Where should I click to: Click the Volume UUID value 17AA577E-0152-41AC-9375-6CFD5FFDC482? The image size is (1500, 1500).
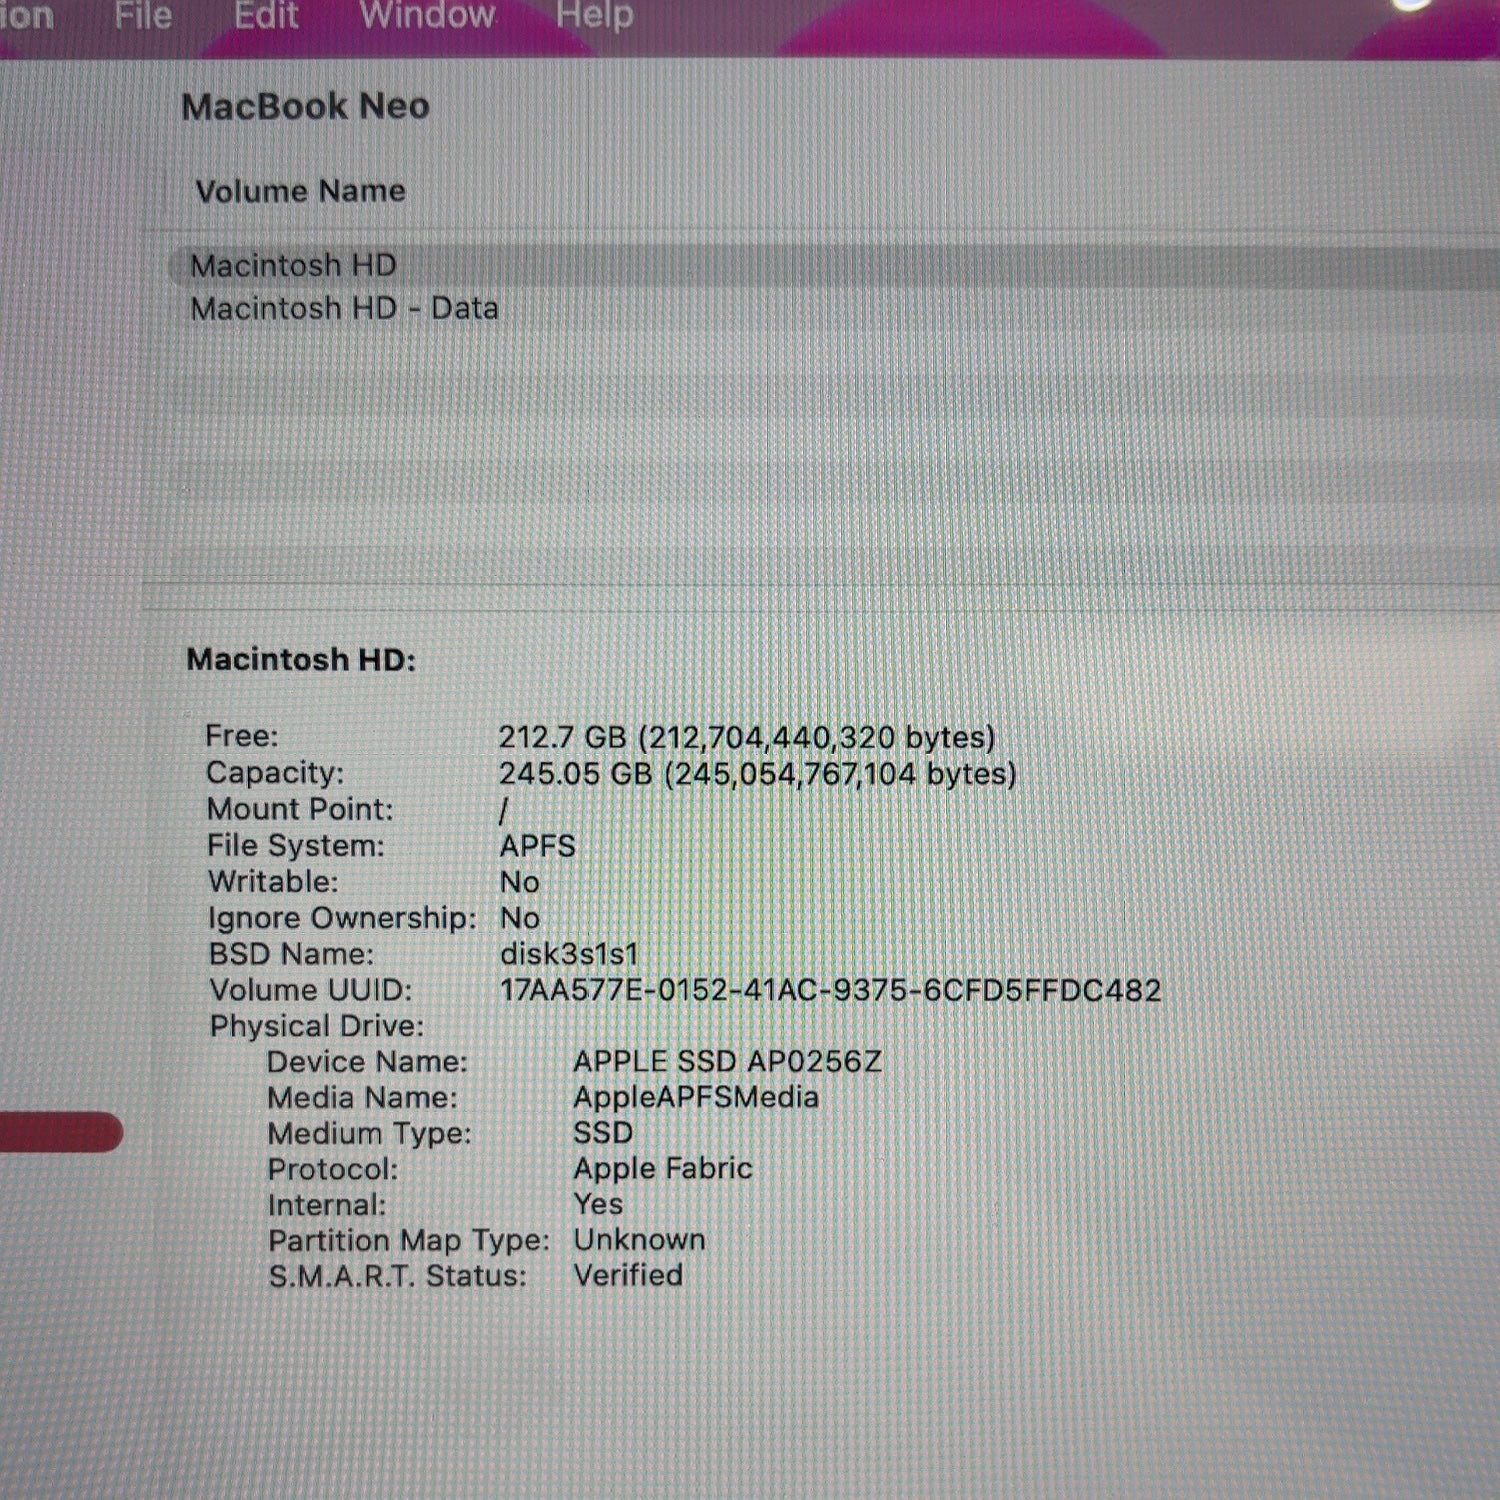point(831,990)
